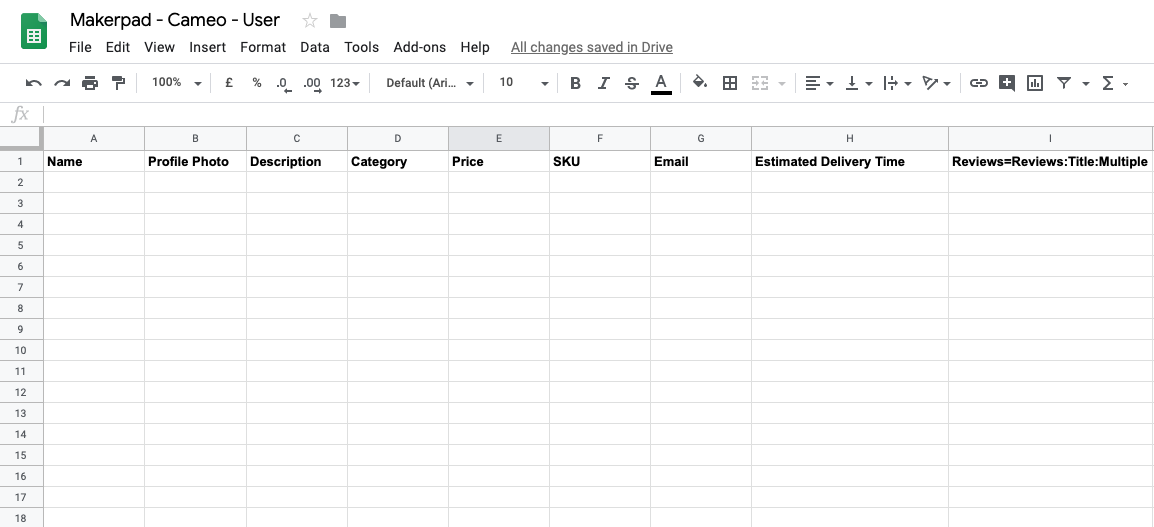The width and height of the screenshot is (1154, 527).
Task: Open the Add-ons menu
Action: click(420, 47)
